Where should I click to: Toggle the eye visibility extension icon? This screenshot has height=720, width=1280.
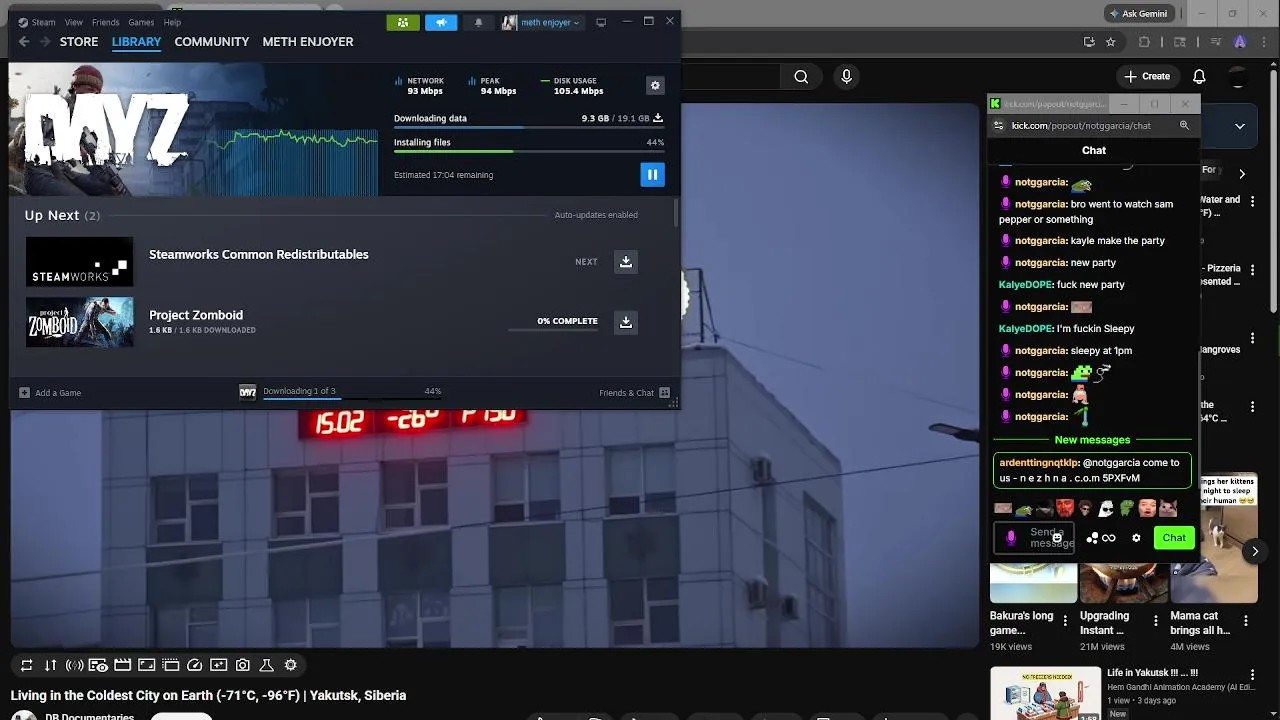coord(98,665)
